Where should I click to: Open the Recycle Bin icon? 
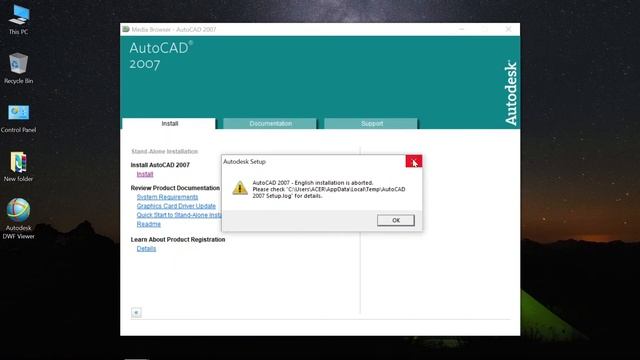18,68
